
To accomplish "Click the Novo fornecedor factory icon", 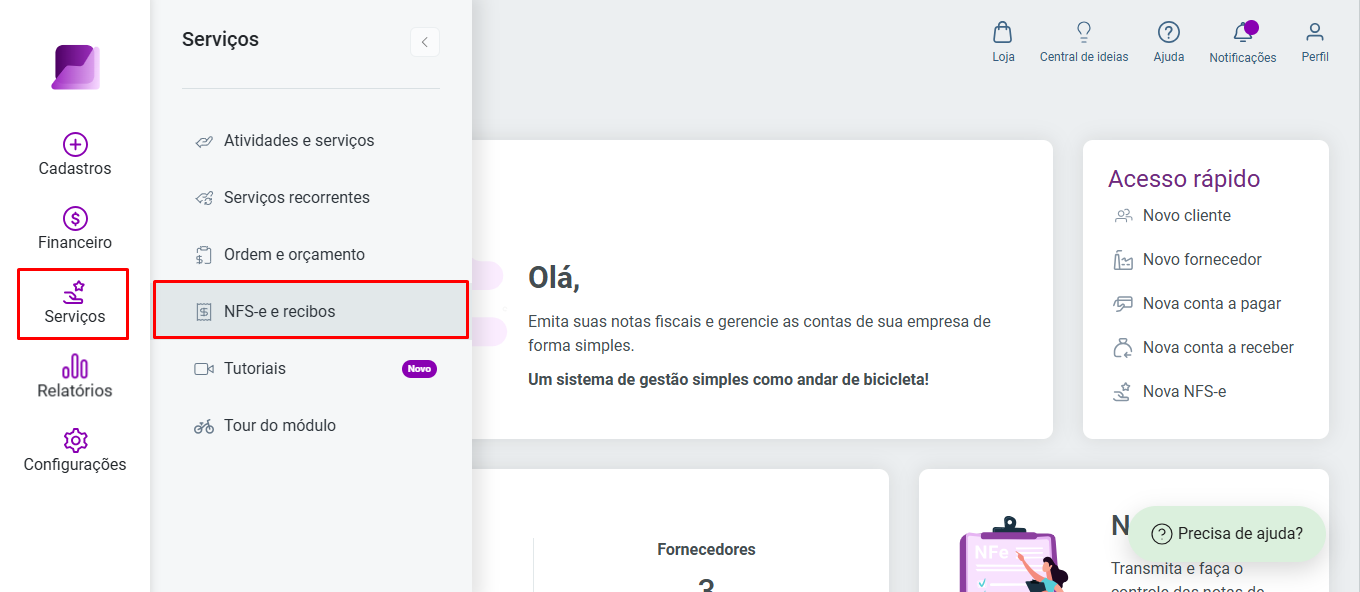I will (1123, 260).
